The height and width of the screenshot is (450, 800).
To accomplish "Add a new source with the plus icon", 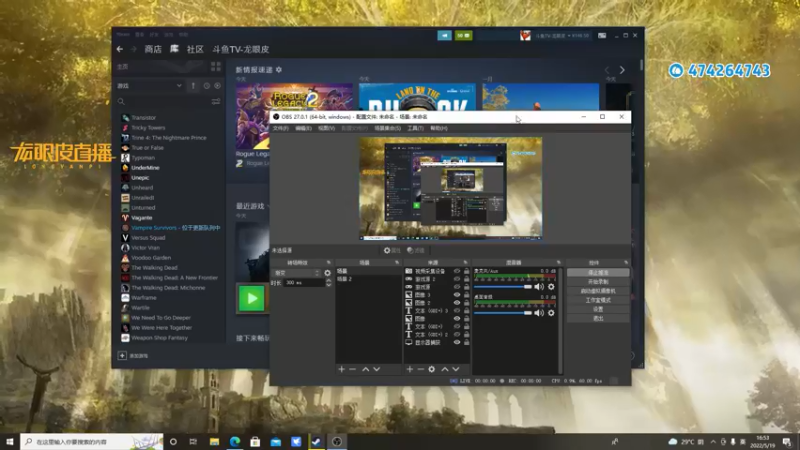I will coord(410,369).
